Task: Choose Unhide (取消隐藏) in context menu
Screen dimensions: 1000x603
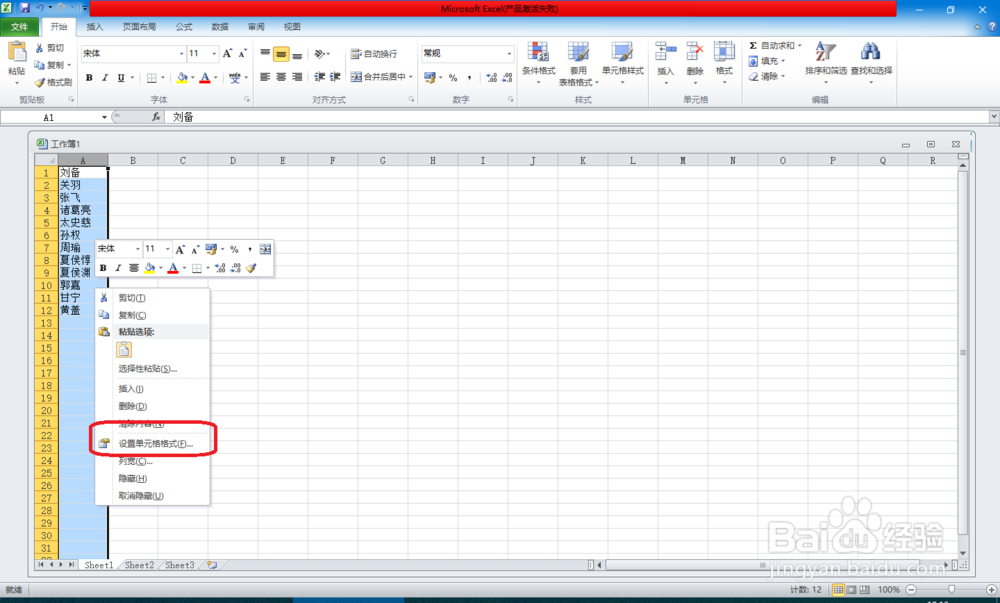Action: [x=152, y=496]
